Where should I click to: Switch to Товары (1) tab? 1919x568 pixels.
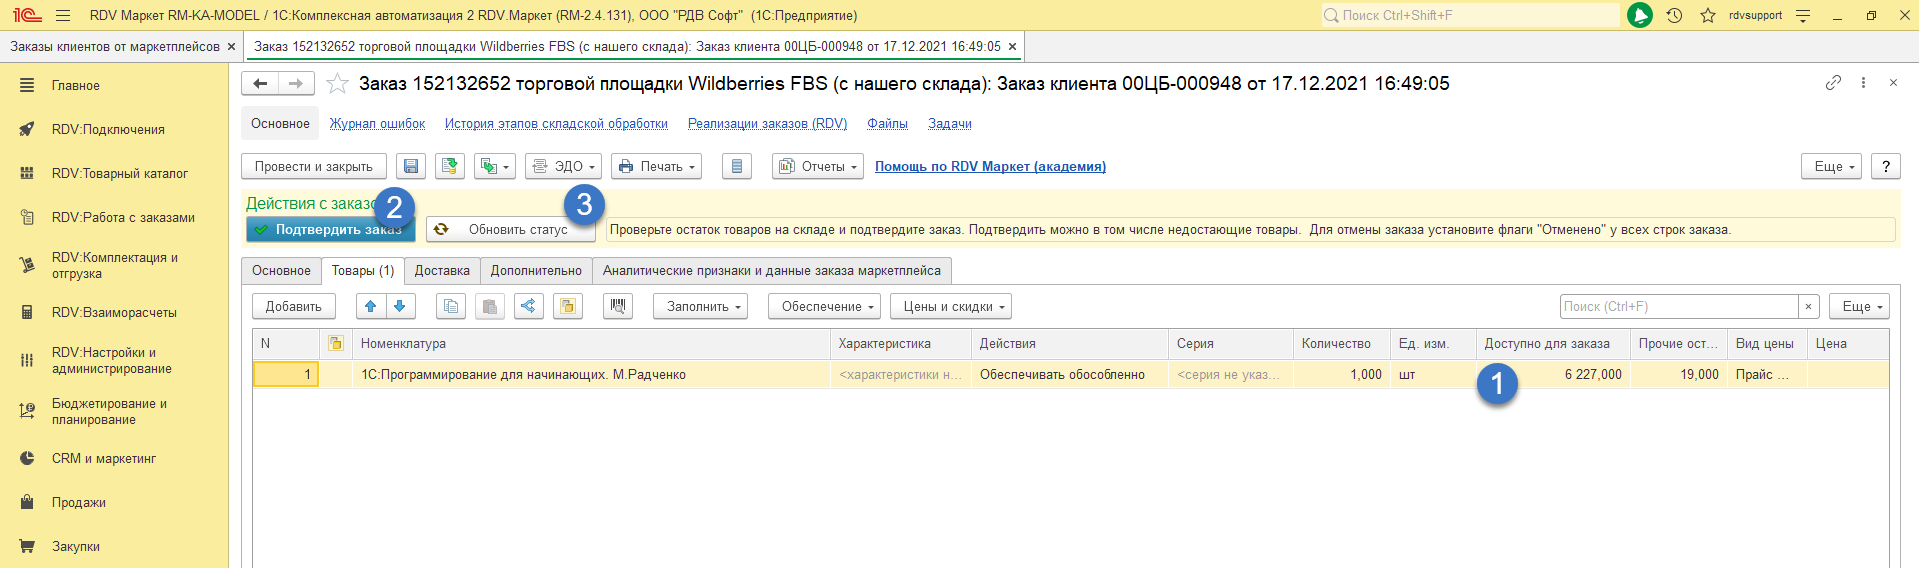click(x=363, y=271)
